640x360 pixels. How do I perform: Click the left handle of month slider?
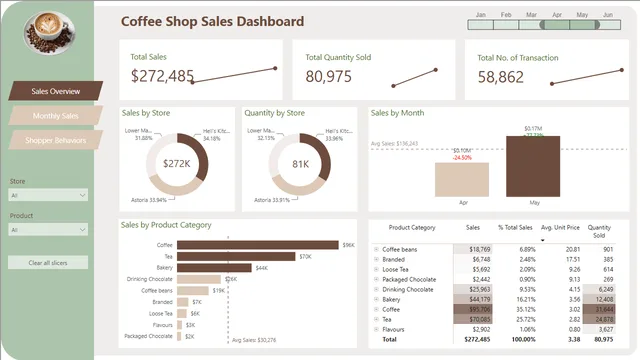pos(542,25)
